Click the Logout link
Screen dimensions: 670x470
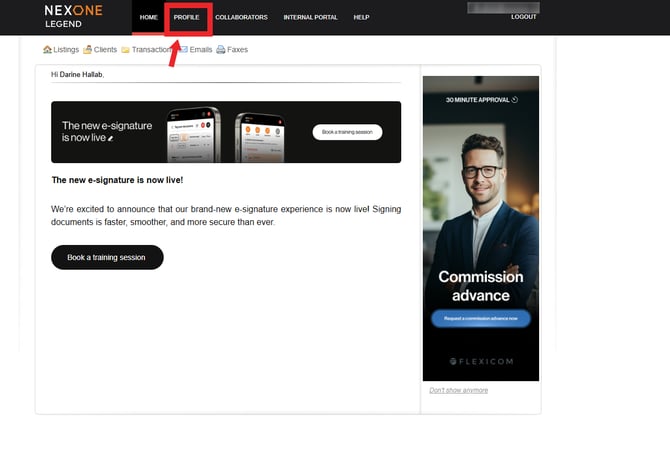[523, 17]
